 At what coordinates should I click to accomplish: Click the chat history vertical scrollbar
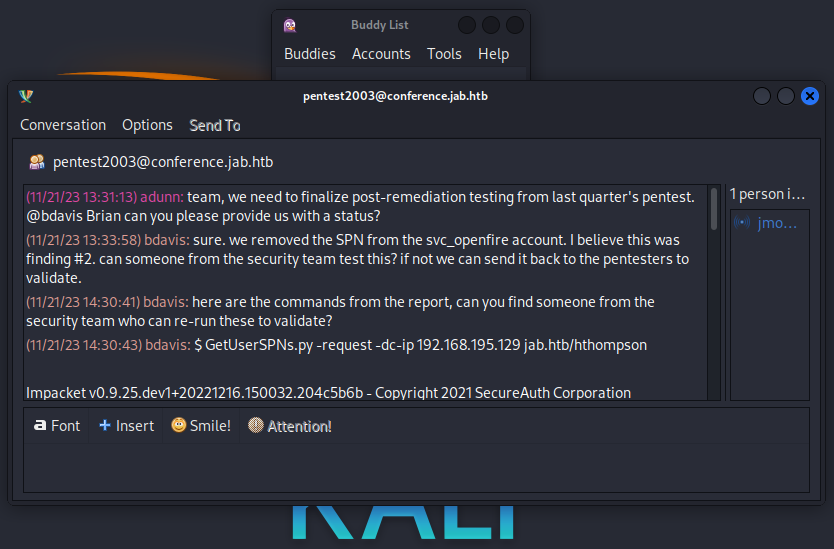click(714, 290)
